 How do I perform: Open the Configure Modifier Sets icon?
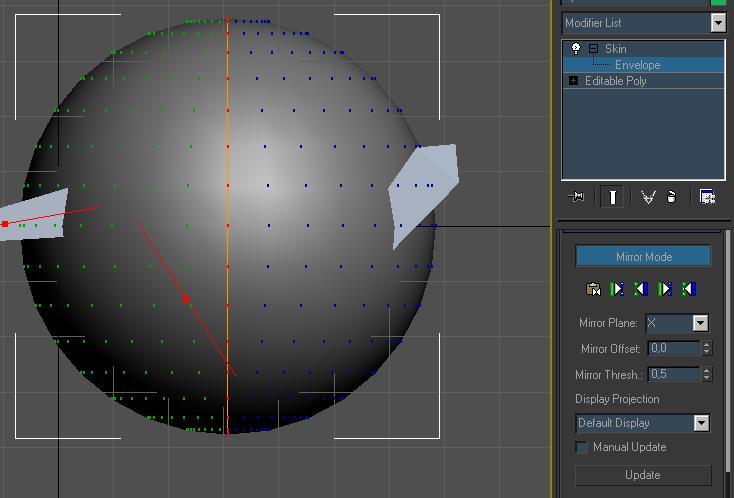pyautogui.click(x=707, y=197)
